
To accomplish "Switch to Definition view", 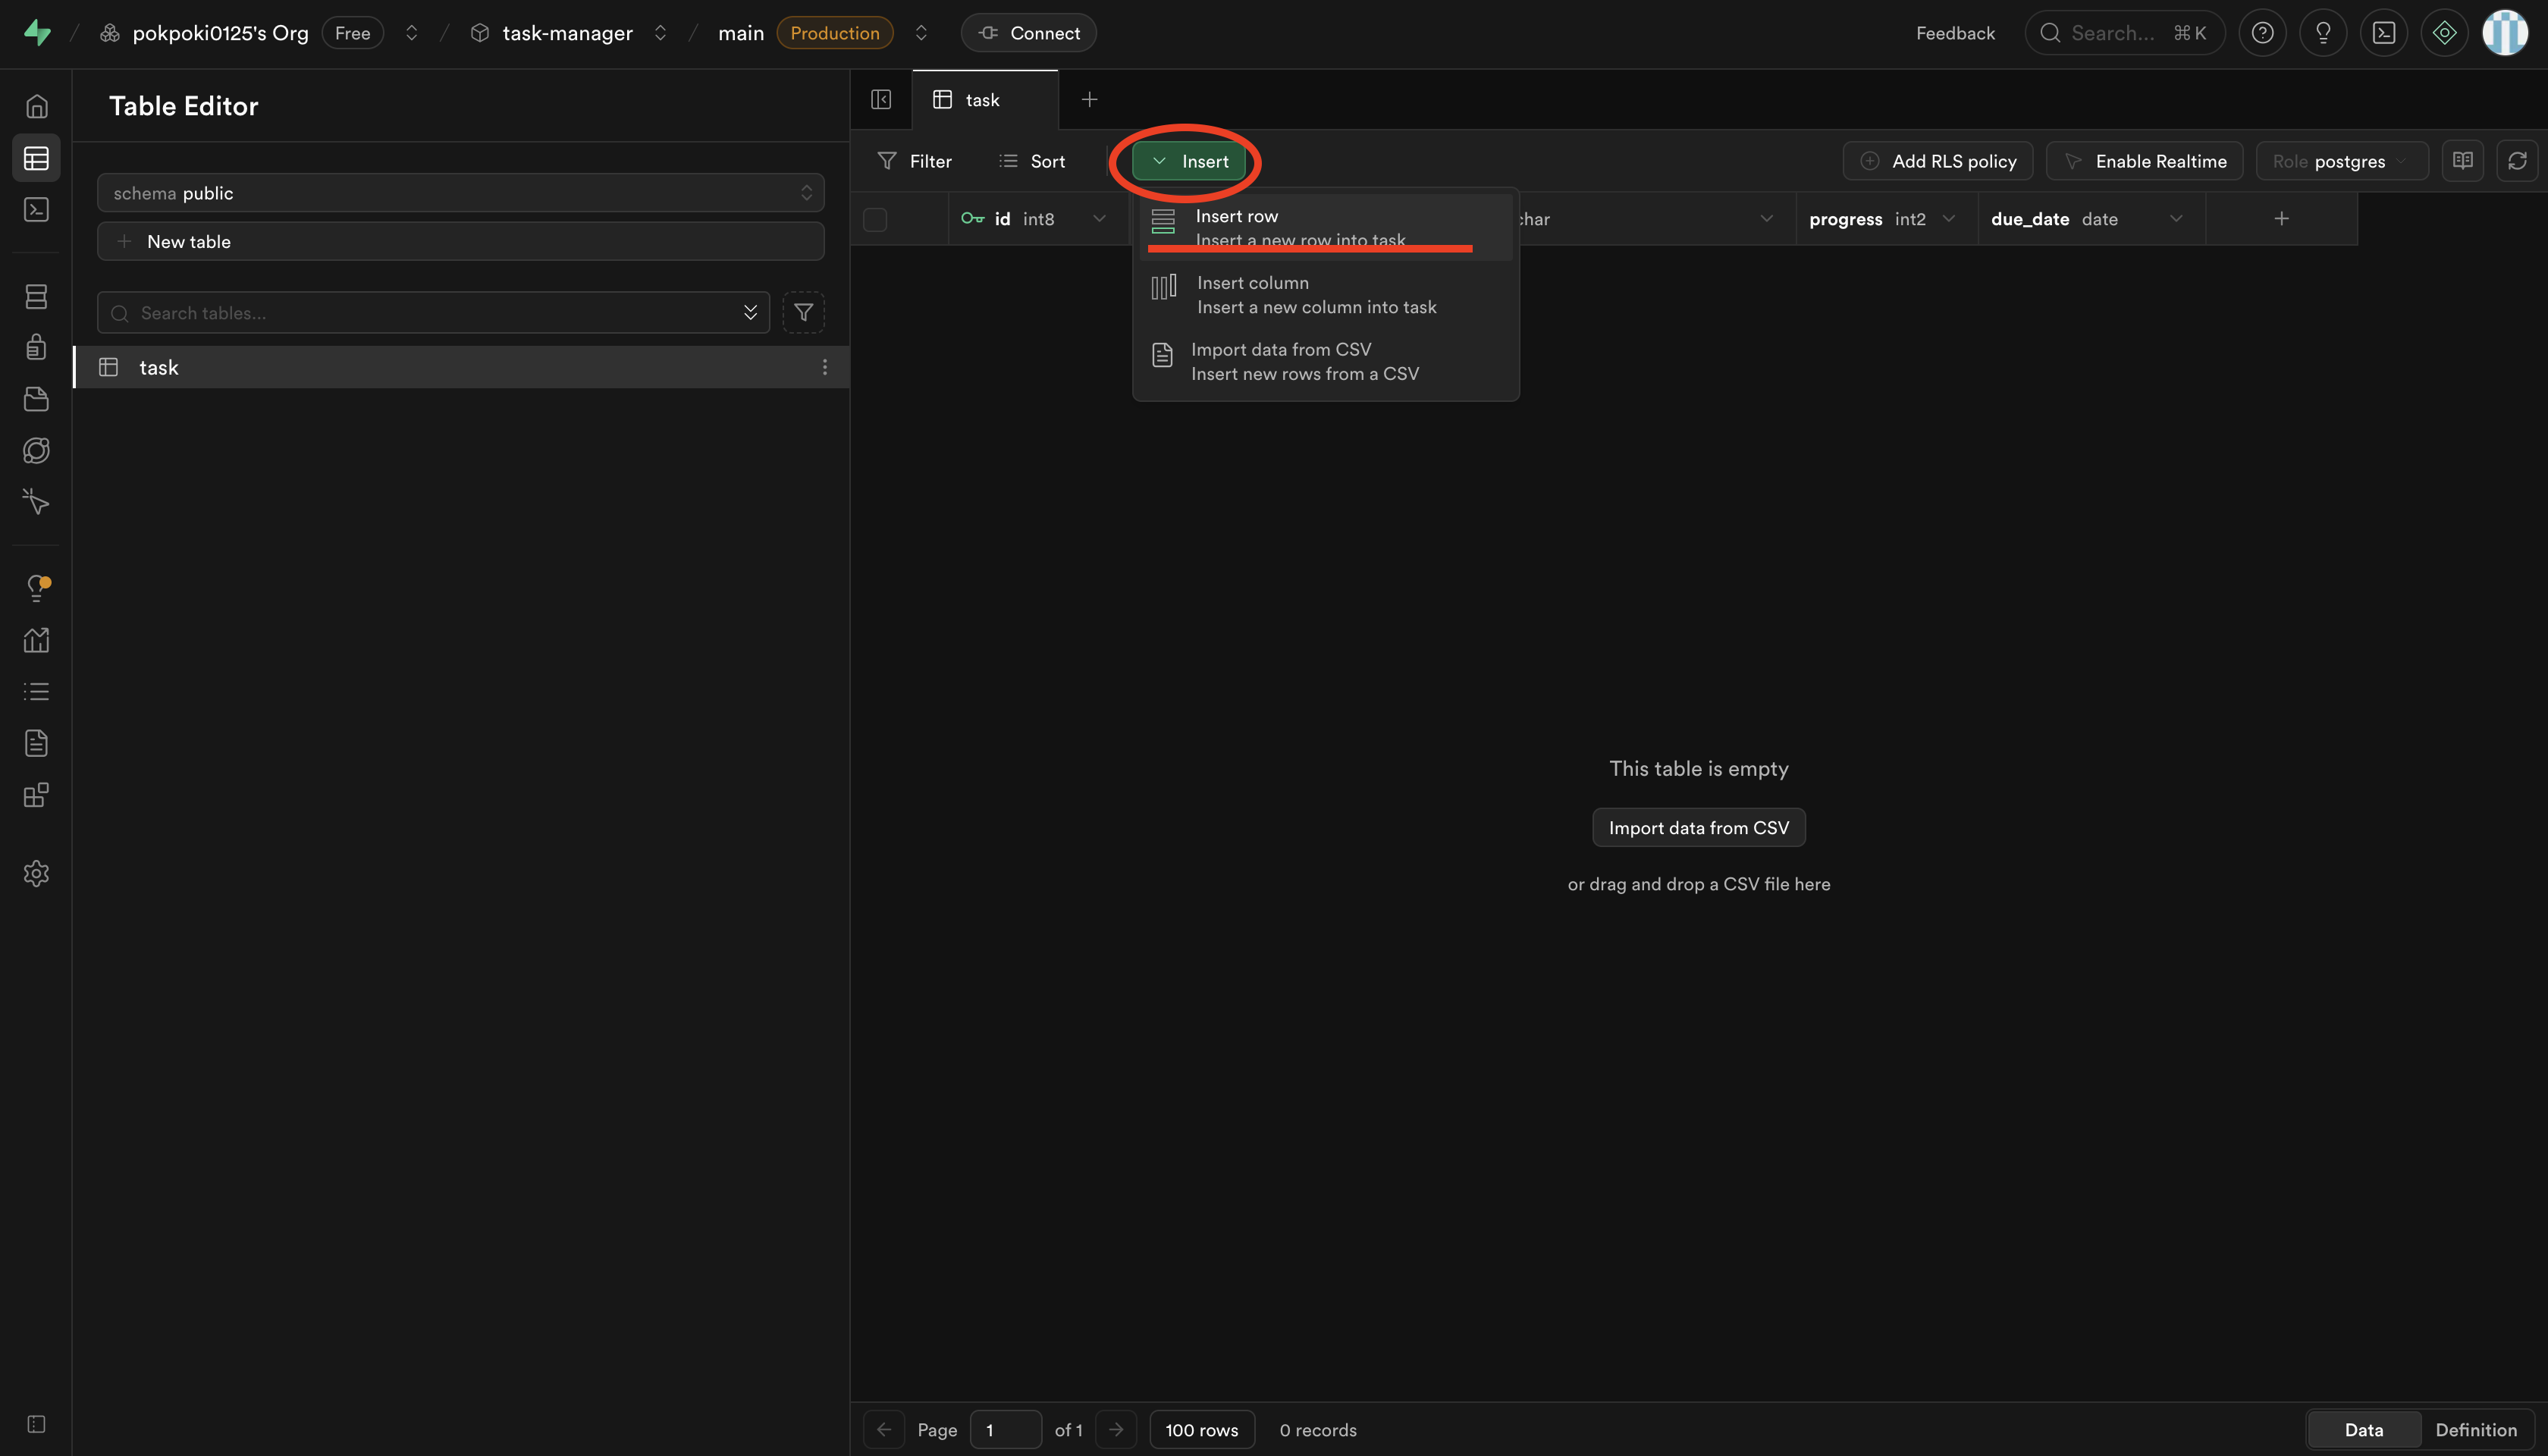I will pyautogui.click(x=2475, y=1429).
